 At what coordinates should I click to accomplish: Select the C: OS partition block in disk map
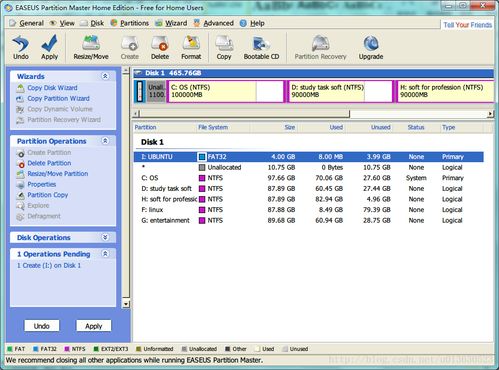(x=226, y=91)
